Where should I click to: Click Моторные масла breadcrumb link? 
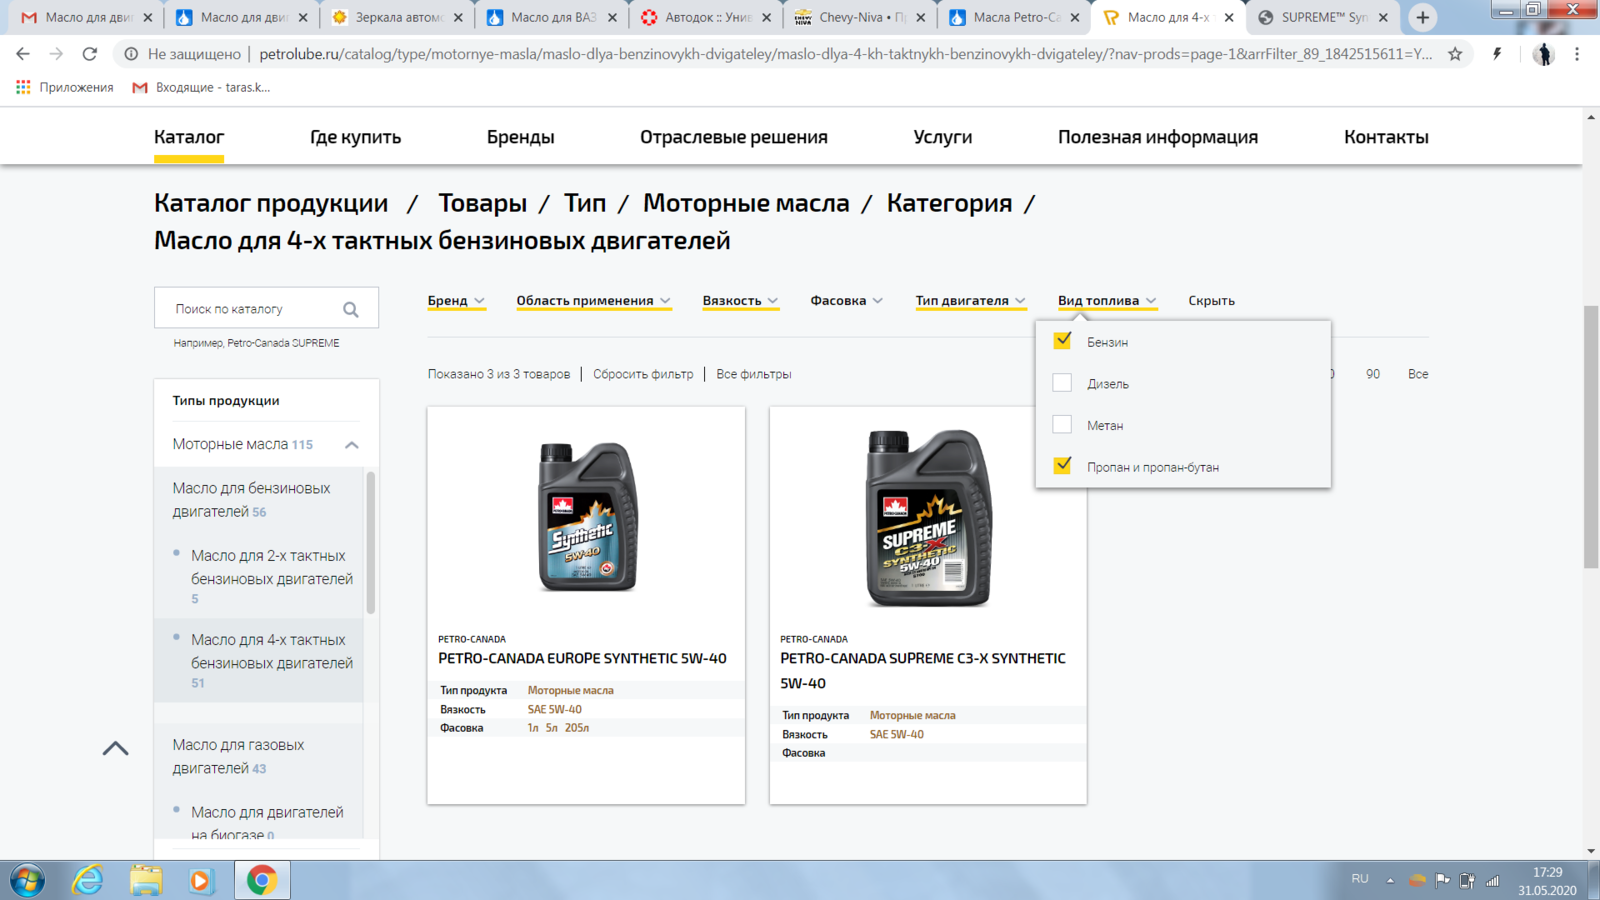(x=746, y=203)
